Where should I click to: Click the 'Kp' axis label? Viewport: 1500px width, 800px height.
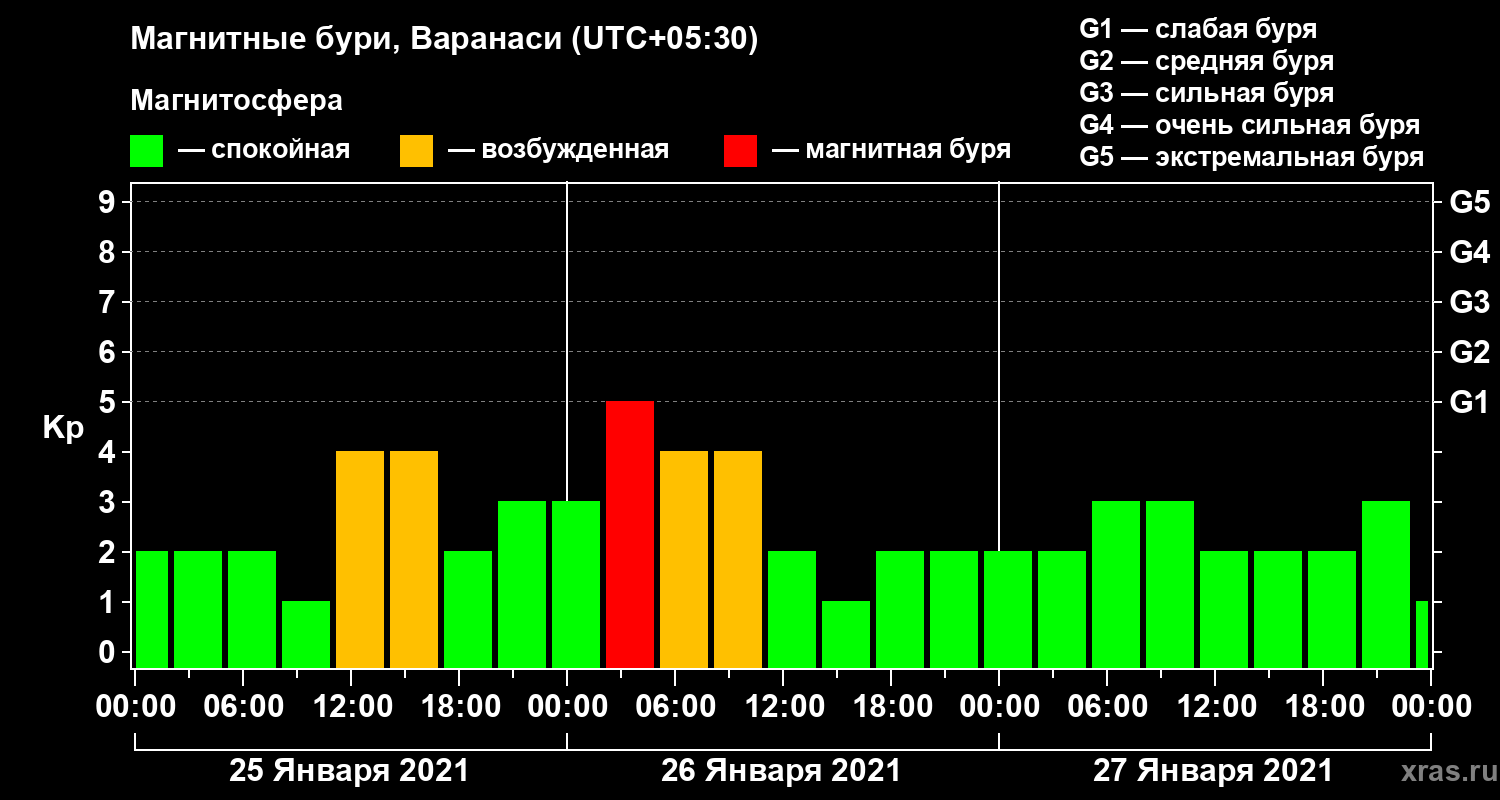coord(63,428)
